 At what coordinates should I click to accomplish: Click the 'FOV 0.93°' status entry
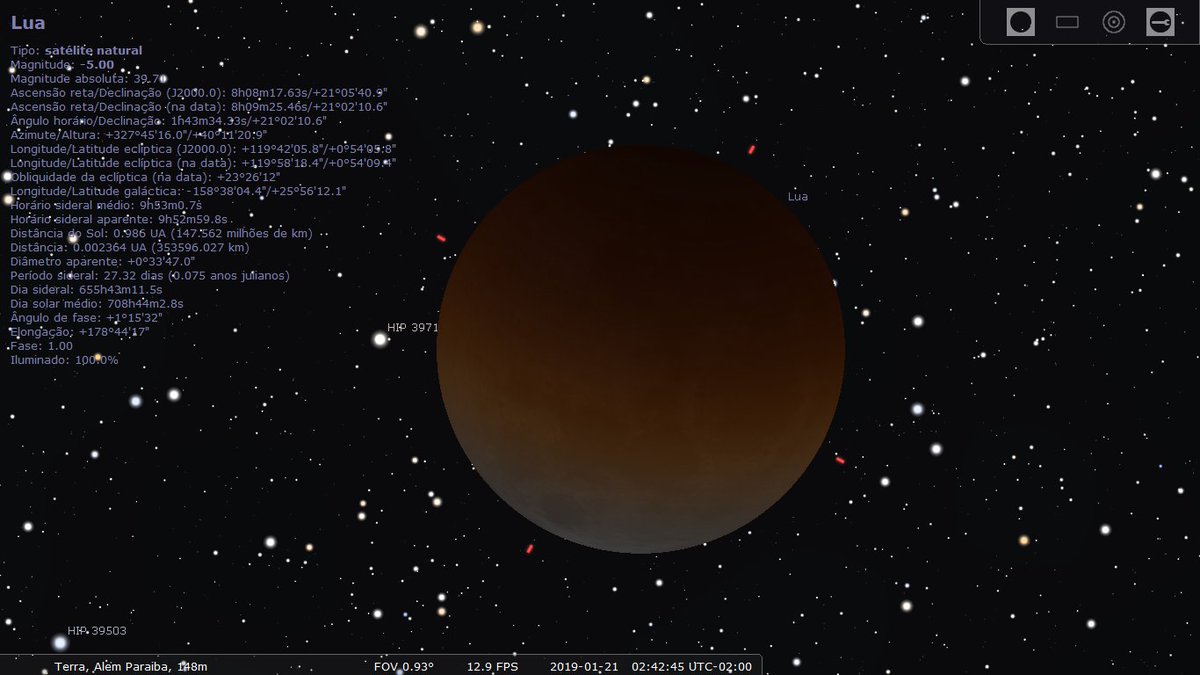coord(404,666)
